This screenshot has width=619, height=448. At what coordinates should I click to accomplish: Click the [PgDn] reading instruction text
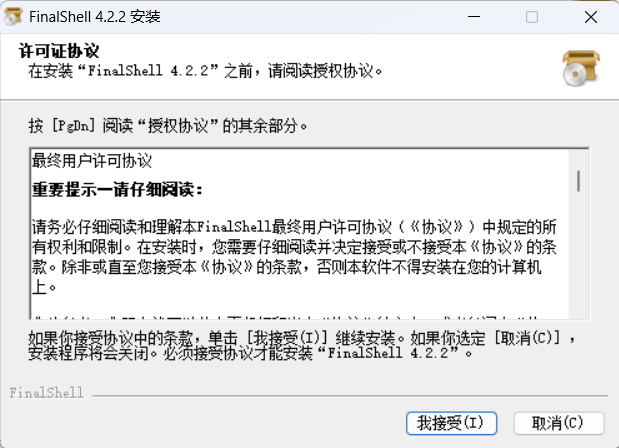168,126
